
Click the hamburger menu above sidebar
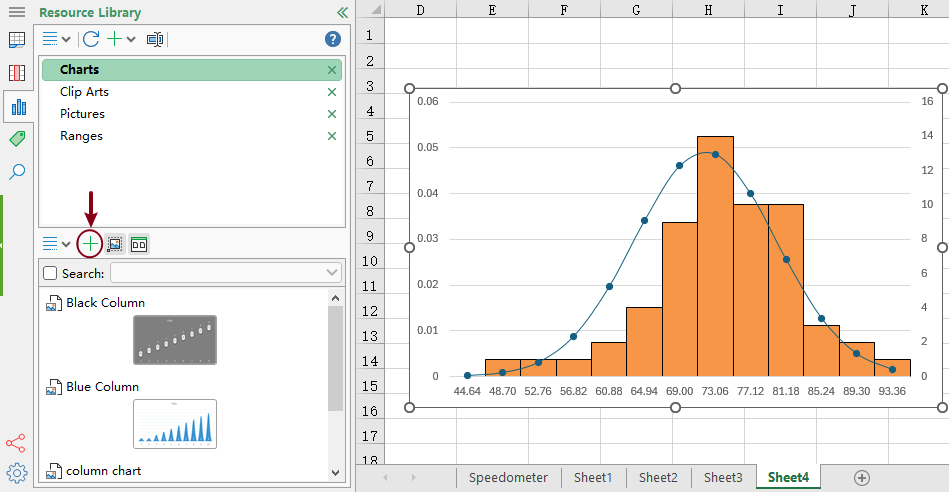[17, 13]
